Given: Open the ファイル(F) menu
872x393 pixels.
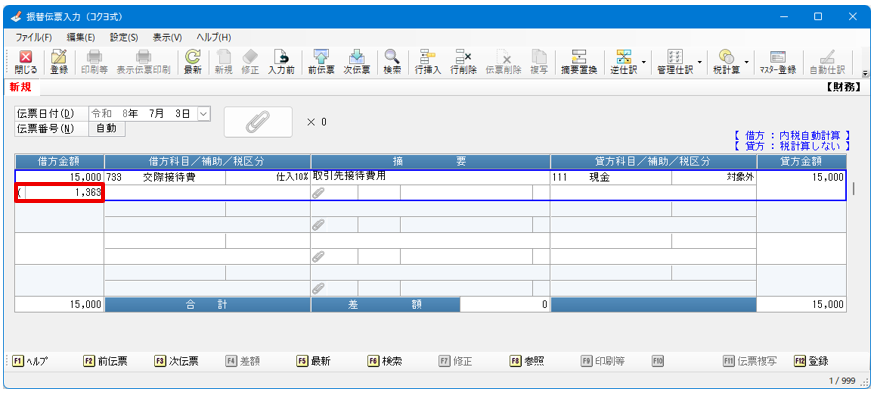Looking at the screenshot, I should click(x=34, y=38).
